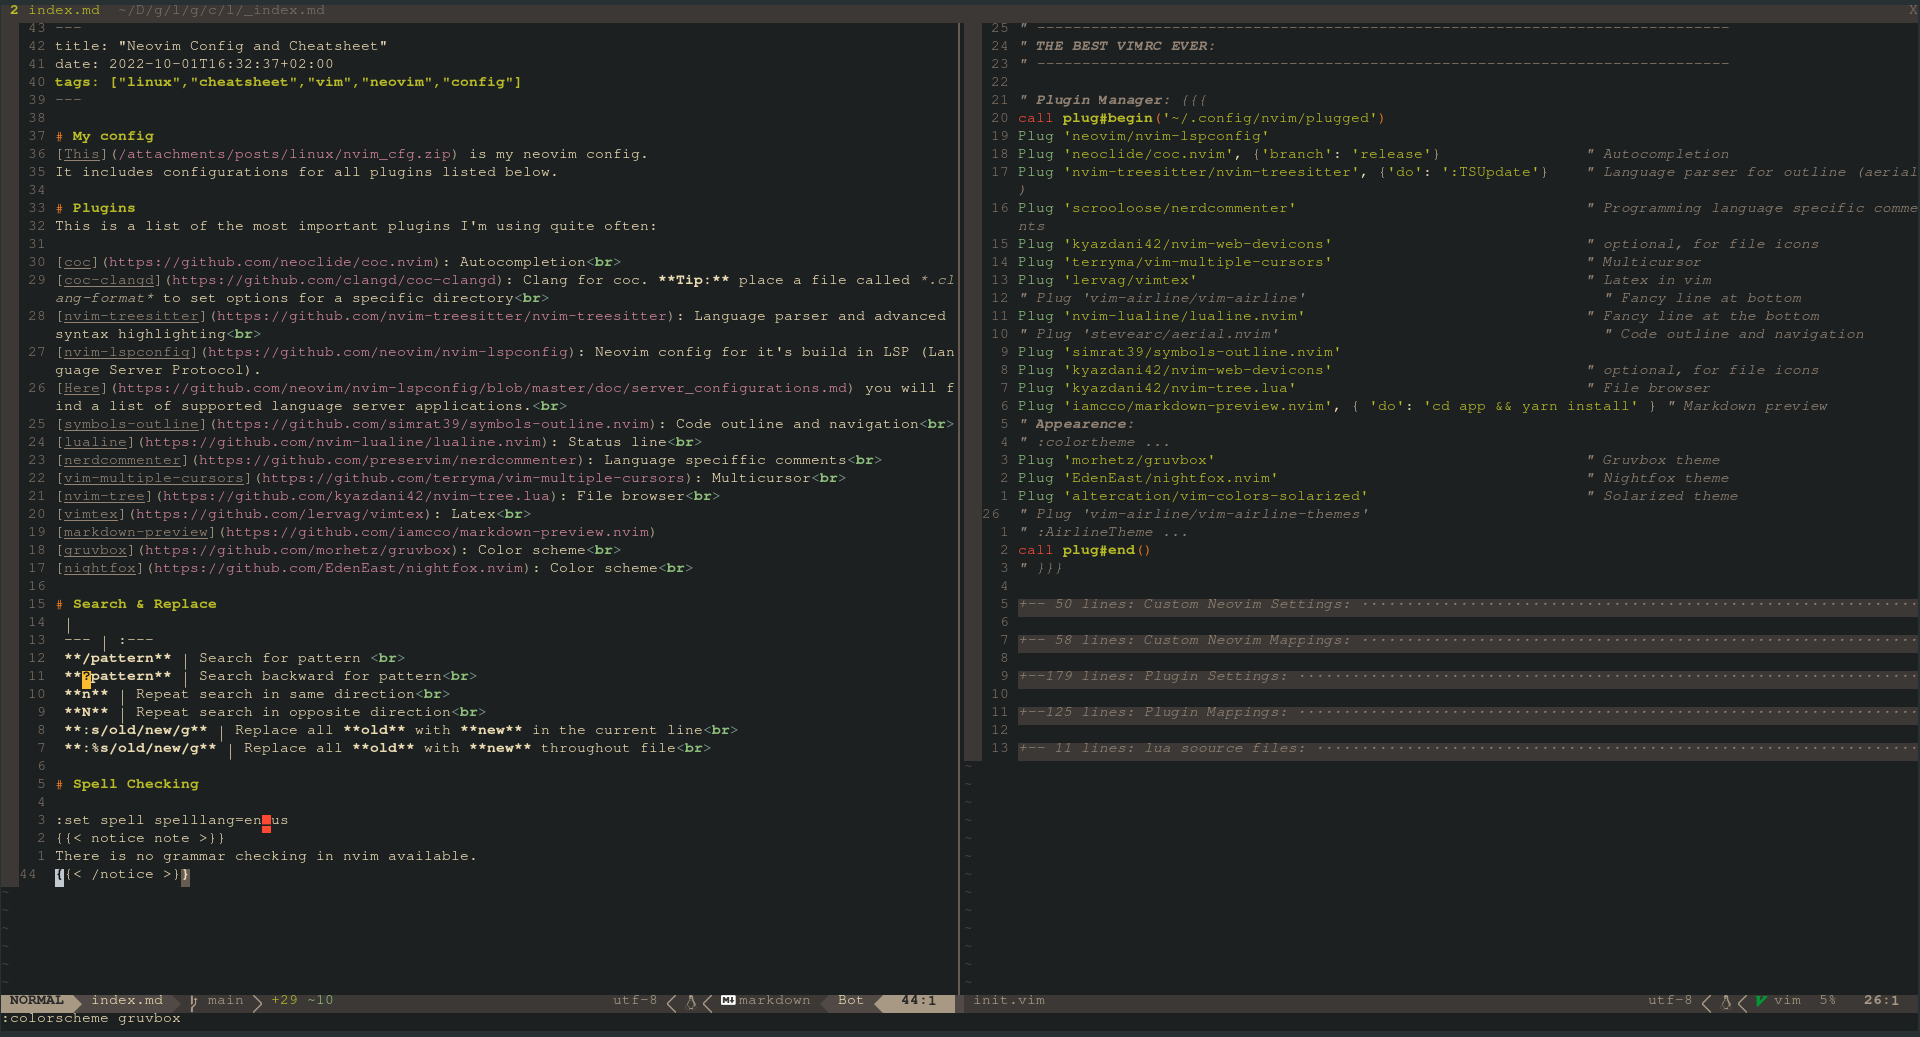Click the 'call plug#begin' line in init.vim
This screenshot has width=1920, height=1037.
point(1201,118)
